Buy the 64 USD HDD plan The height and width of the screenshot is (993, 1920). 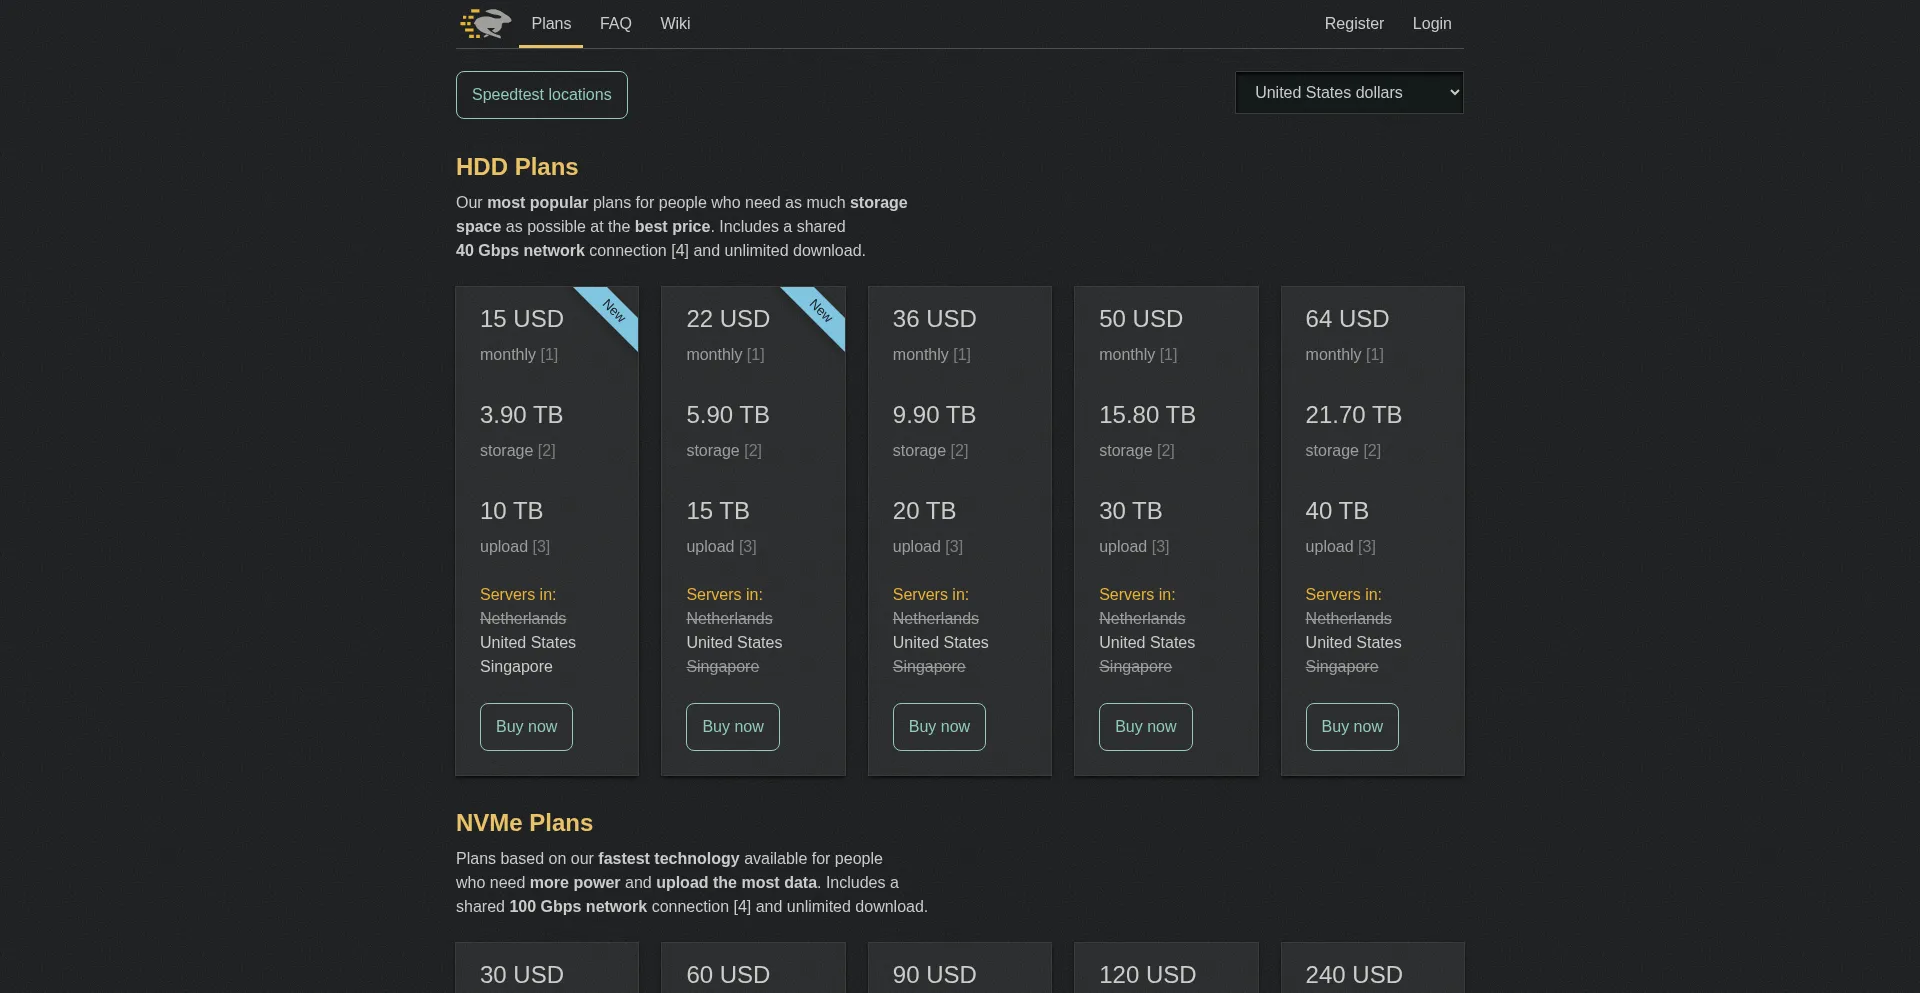pos(1351,727)
